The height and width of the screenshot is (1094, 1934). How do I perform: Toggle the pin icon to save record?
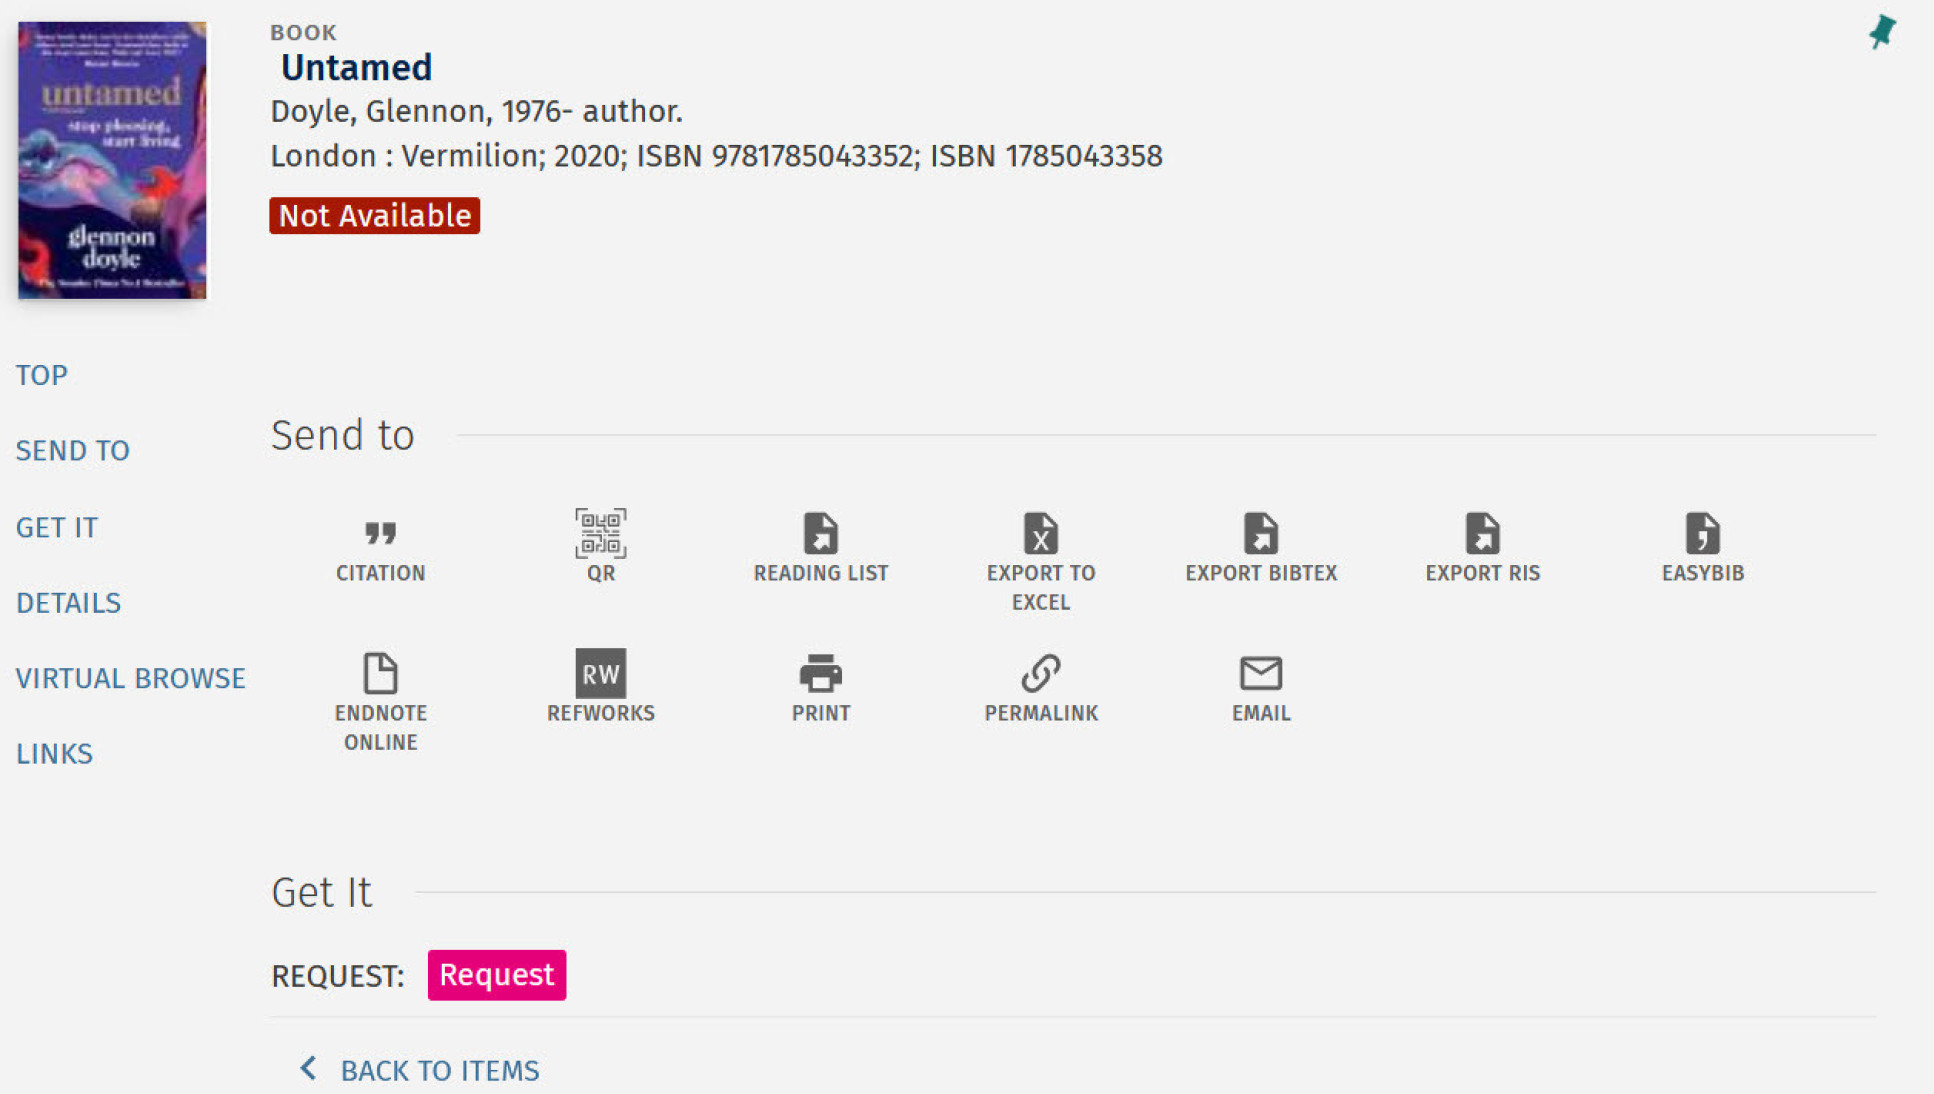1882,32
